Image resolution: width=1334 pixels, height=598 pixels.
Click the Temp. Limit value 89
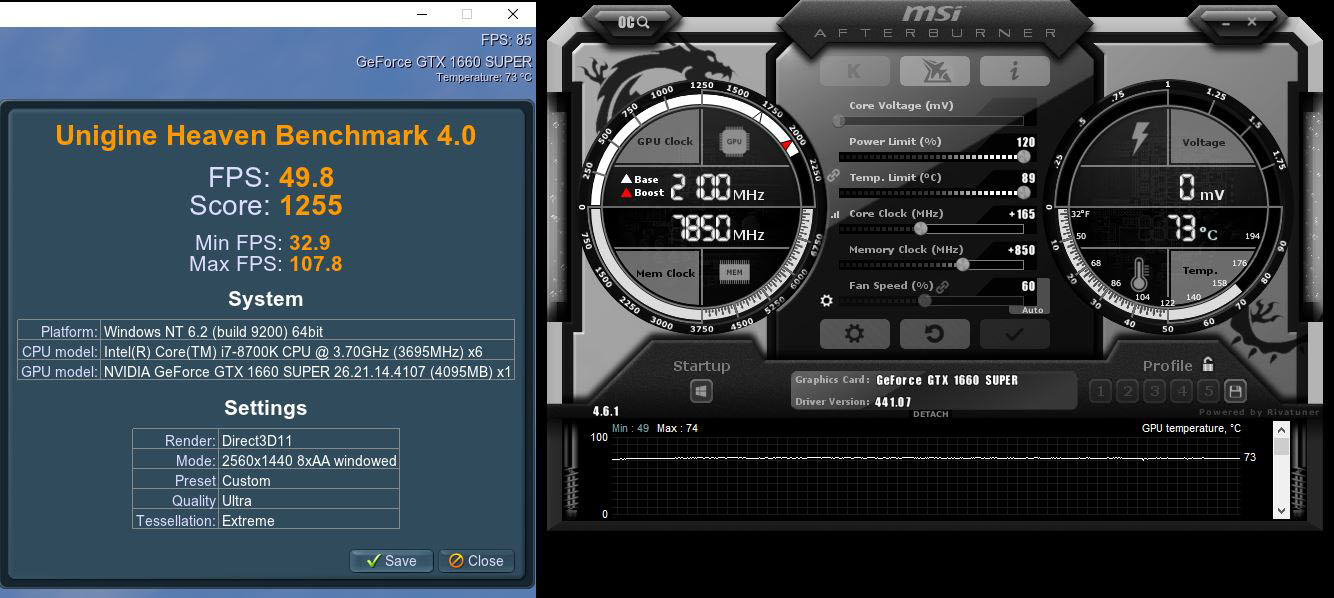coord(1028,179)
